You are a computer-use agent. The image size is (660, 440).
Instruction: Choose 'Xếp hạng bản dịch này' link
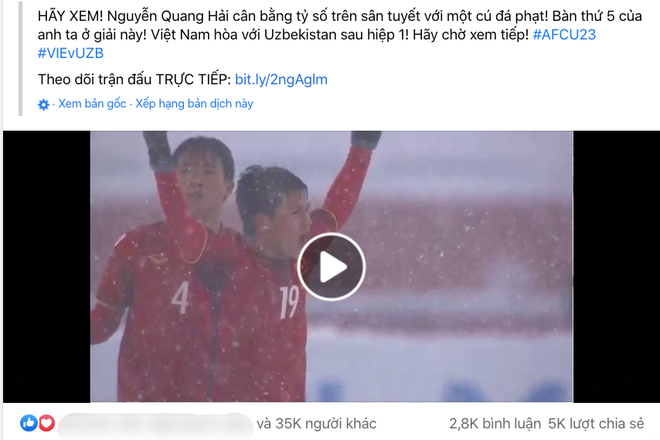click(x=194, y=104)
